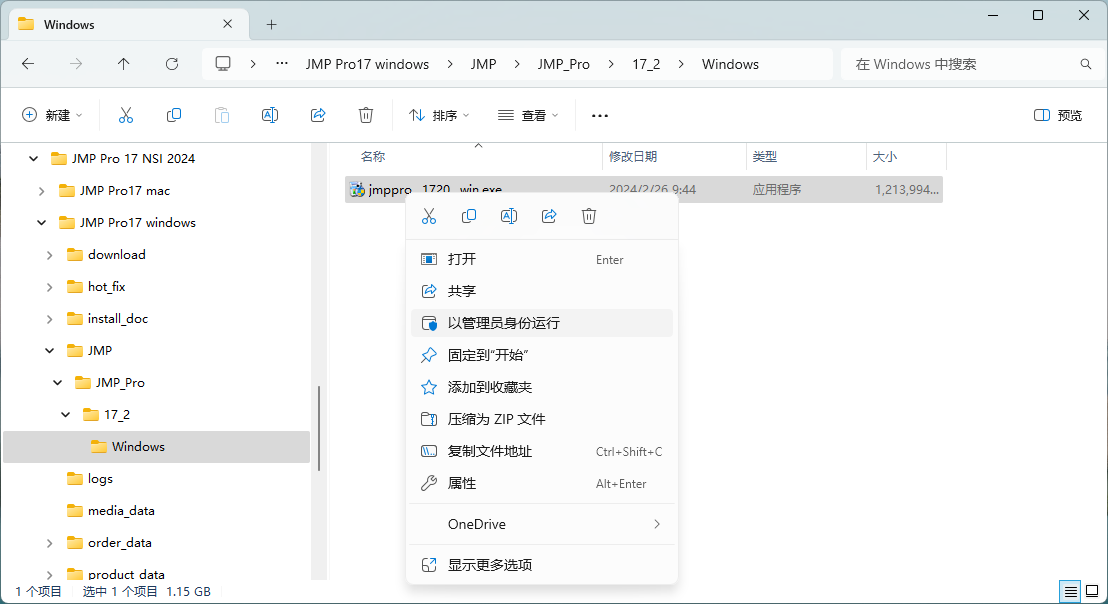Click the This PC monitor icon in address bar
This screenshot has height=604, width=1108.
point(223,64)
